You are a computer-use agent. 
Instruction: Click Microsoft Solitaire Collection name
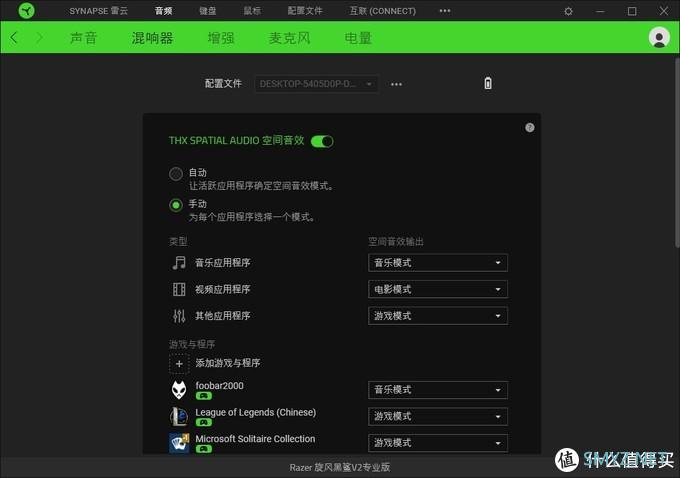pyautogui.click(x=255, y=439)
